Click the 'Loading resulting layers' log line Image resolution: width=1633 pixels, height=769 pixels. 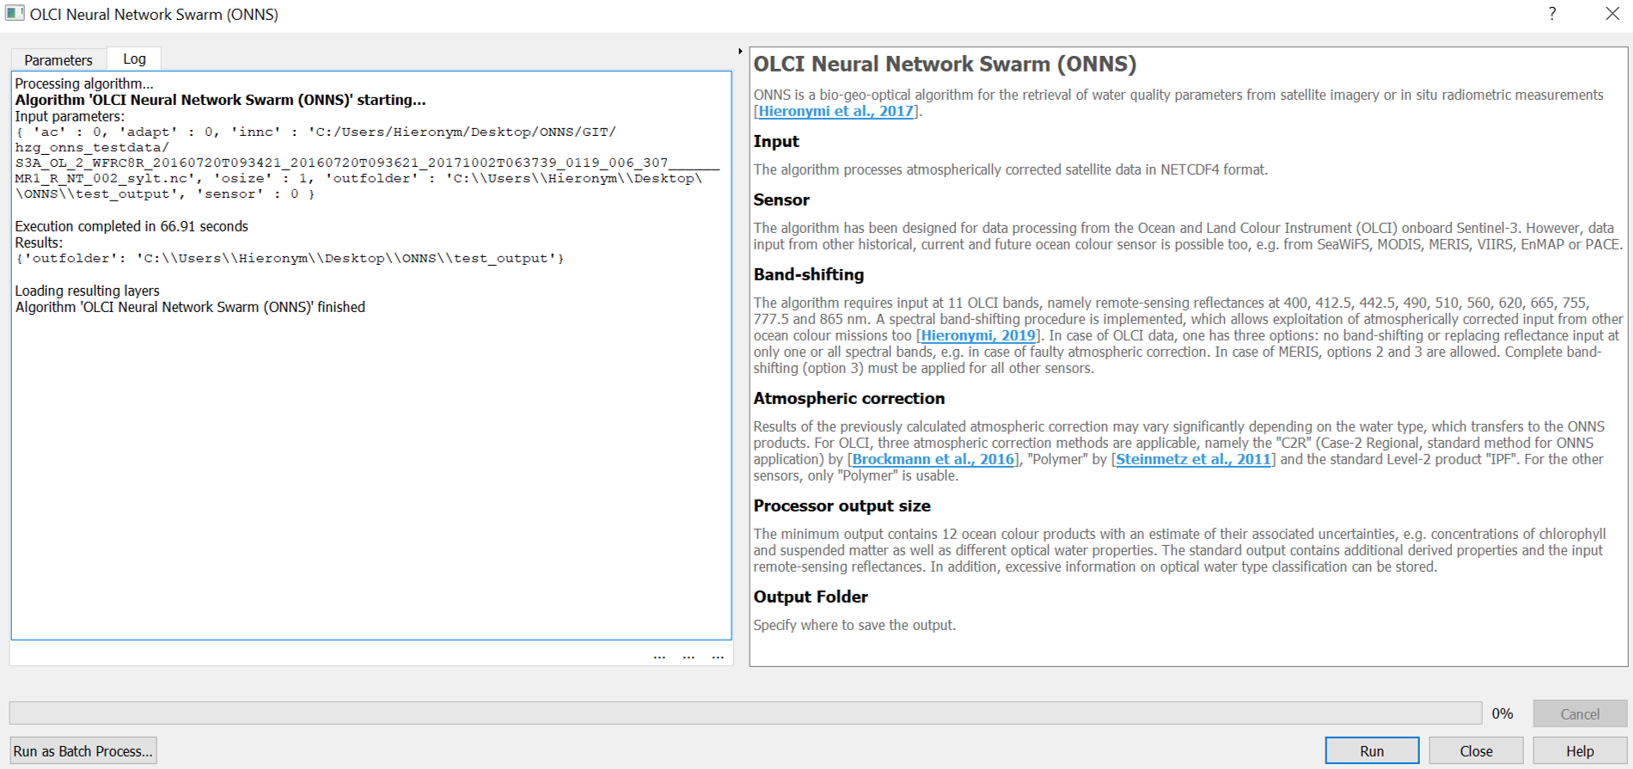87,291
